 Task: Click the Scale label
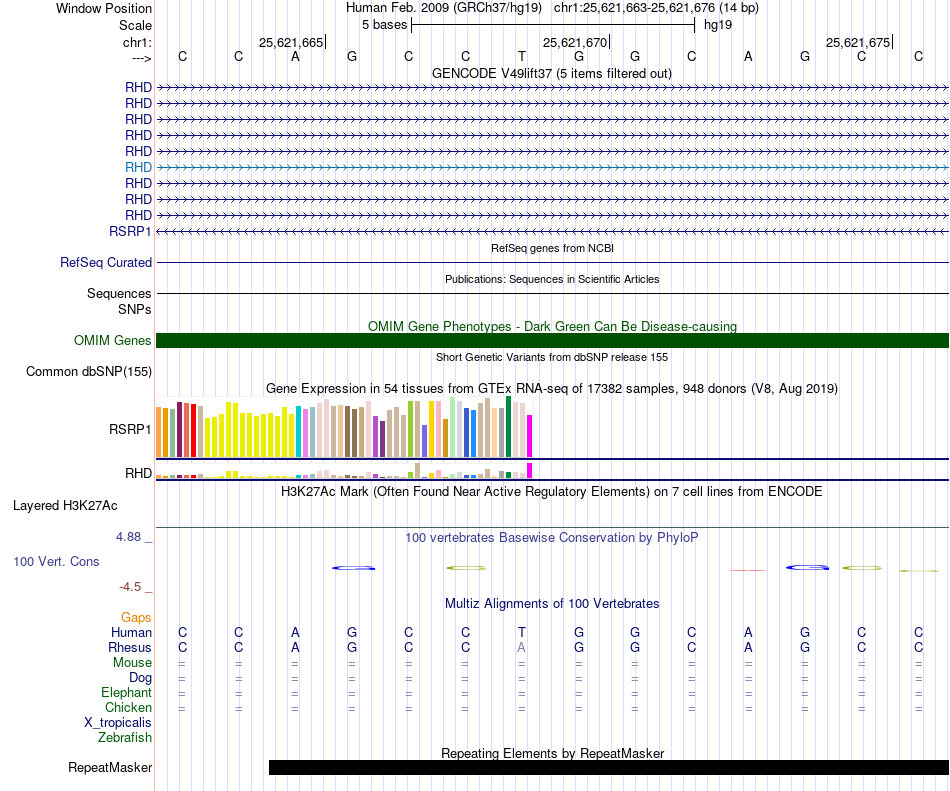pyautogui.click(x=135, y=25)
